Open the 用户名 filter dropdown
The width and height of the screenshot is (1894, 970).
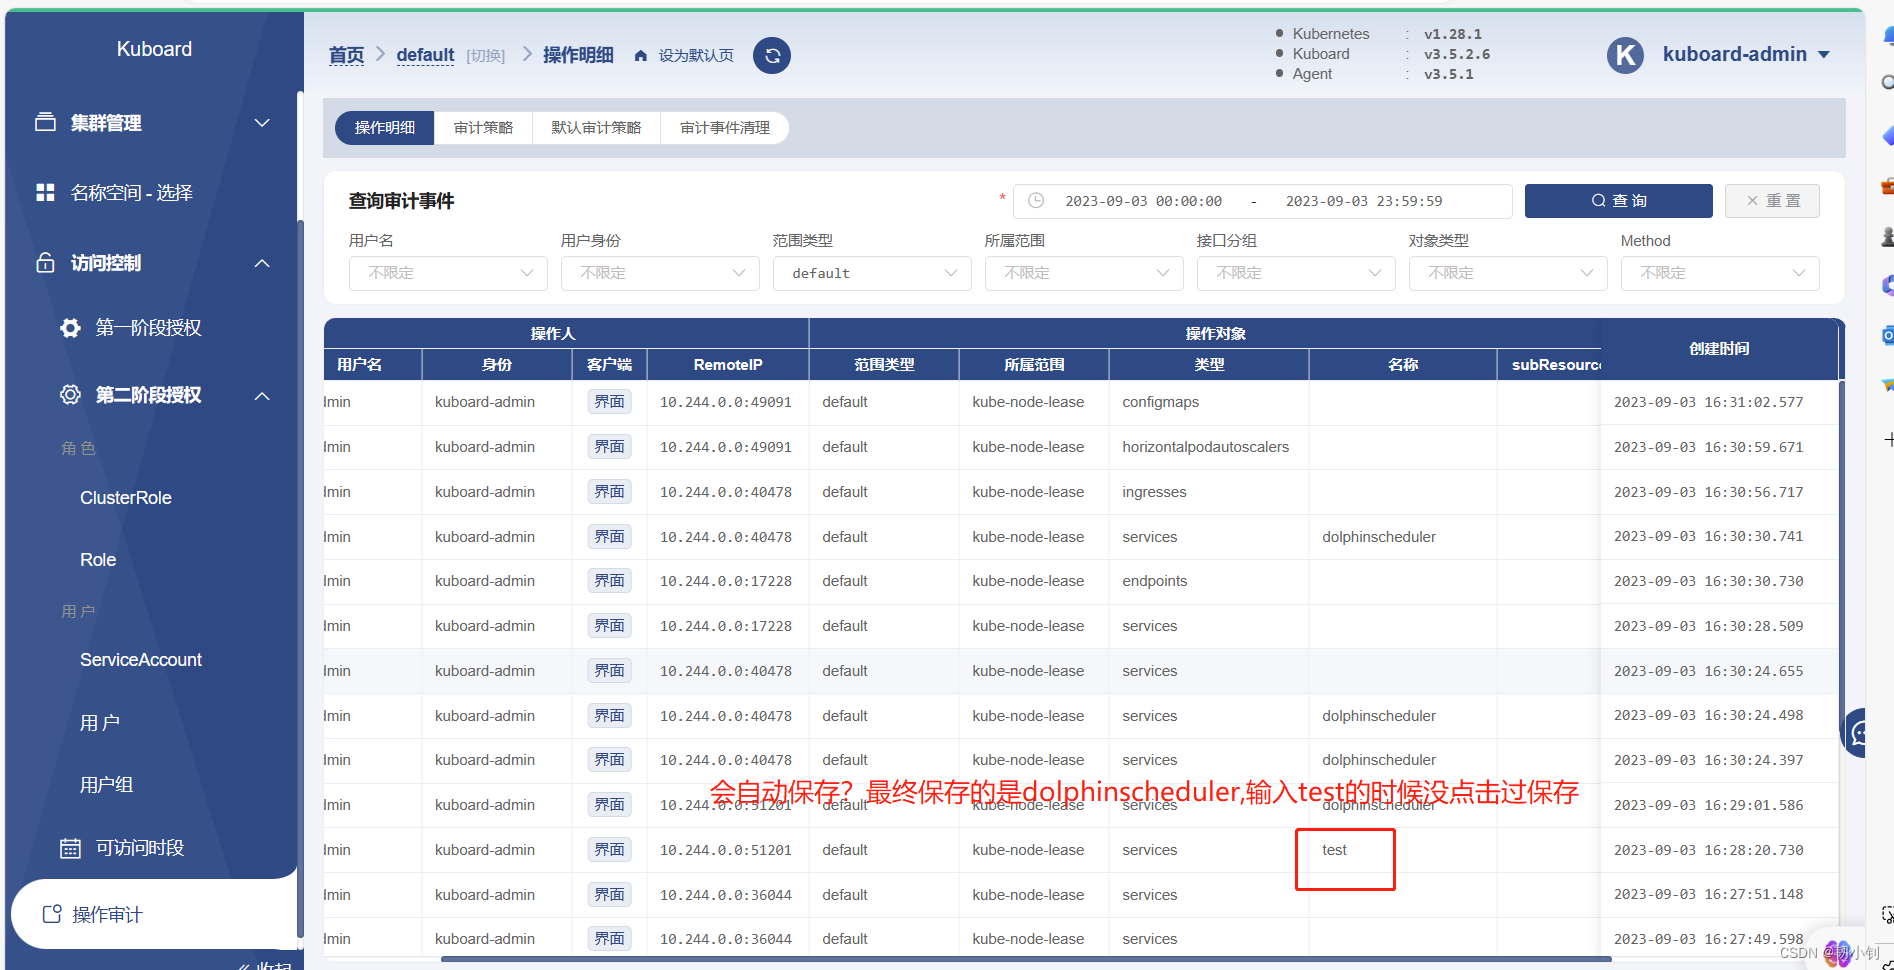coord(448,273)
